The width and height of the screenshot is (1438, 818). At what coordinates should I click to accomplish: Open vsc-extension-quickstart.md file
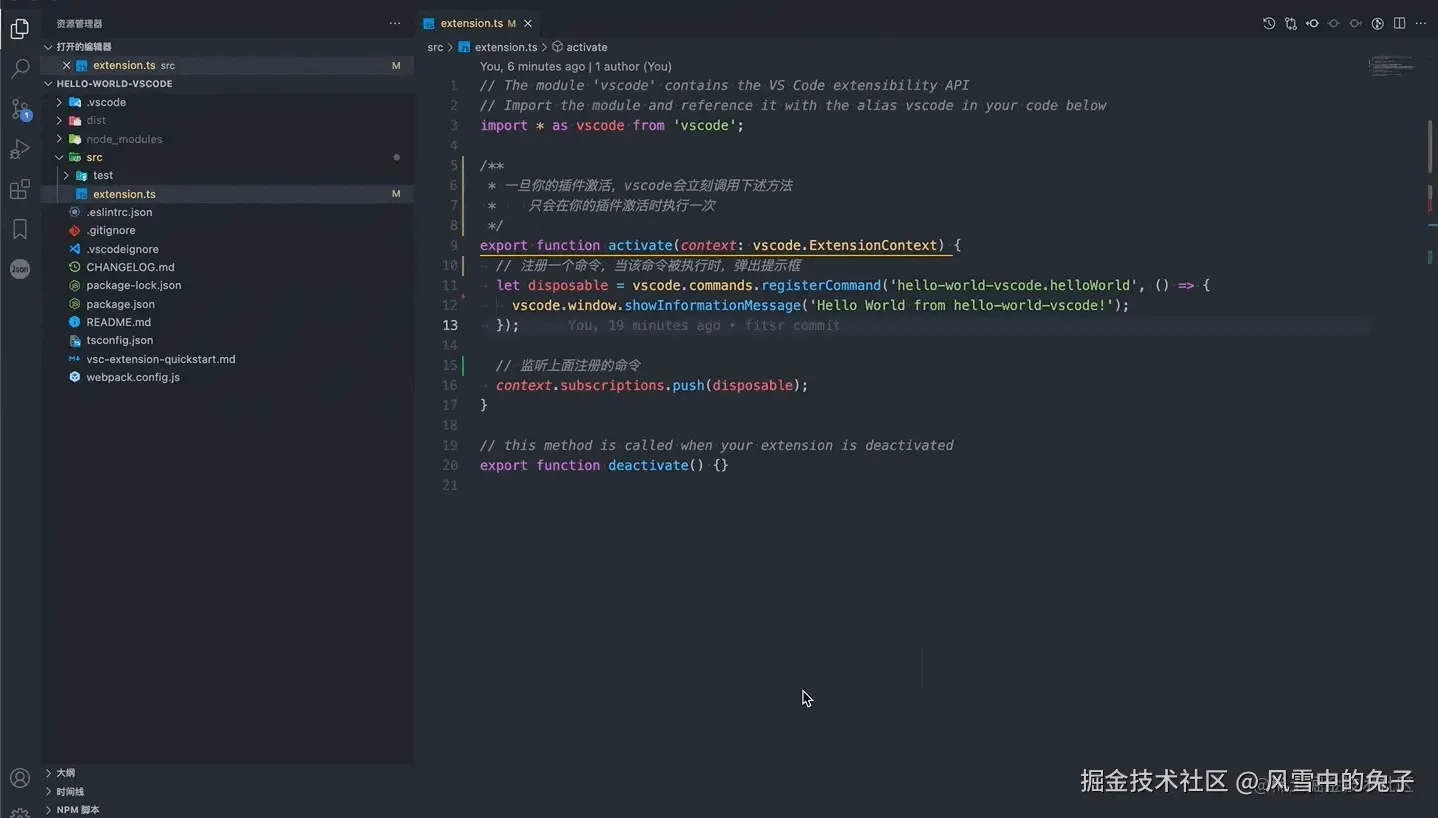[226, 359]
